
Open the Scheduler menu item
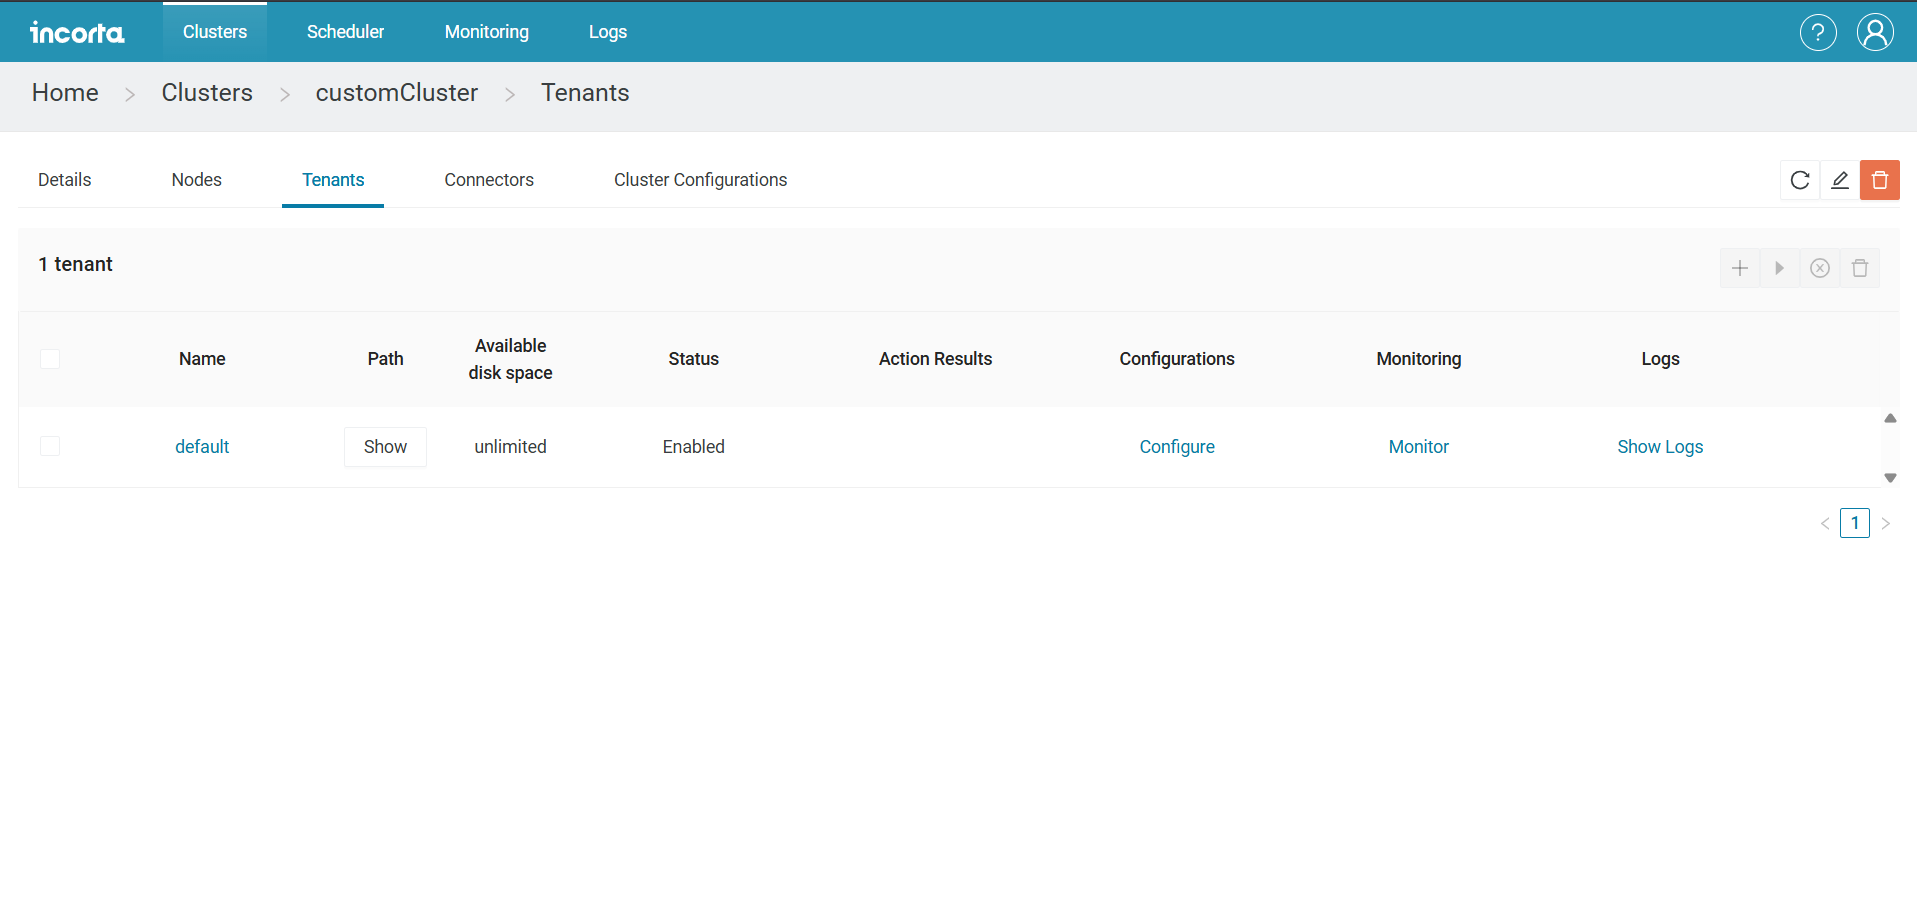345,31
